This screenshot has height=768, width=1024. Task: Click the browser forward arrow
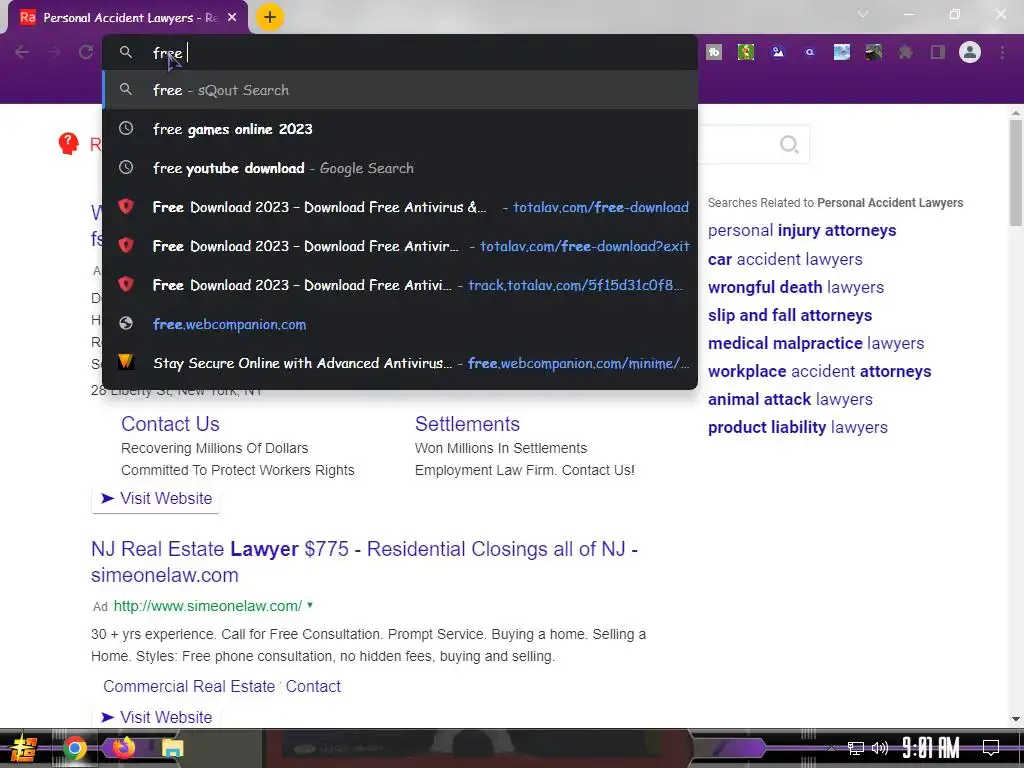(54, 52)
